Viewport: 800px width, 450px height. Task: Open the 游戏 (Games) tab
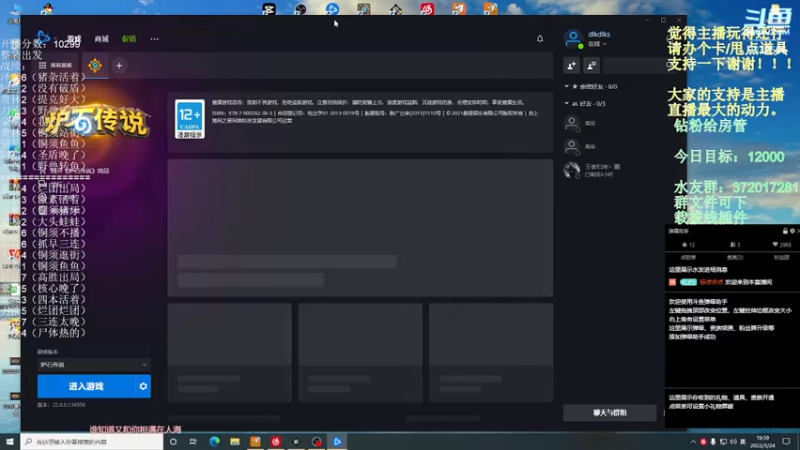click(74, 39)
